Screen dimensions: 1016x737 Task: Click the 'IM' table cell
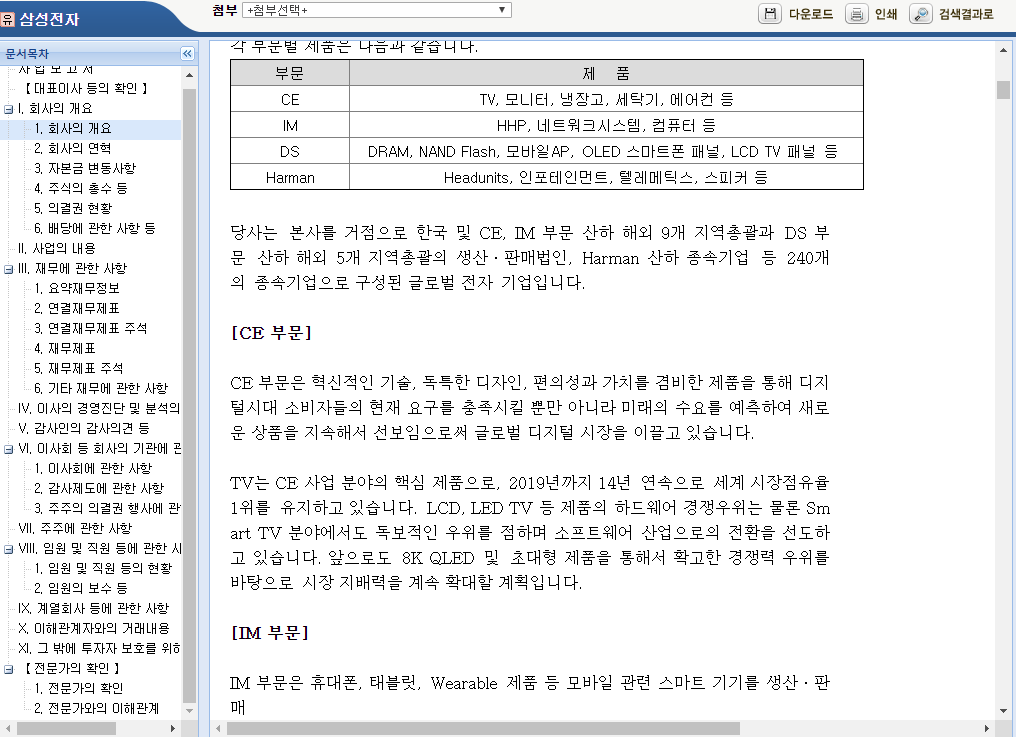(290, 125)
